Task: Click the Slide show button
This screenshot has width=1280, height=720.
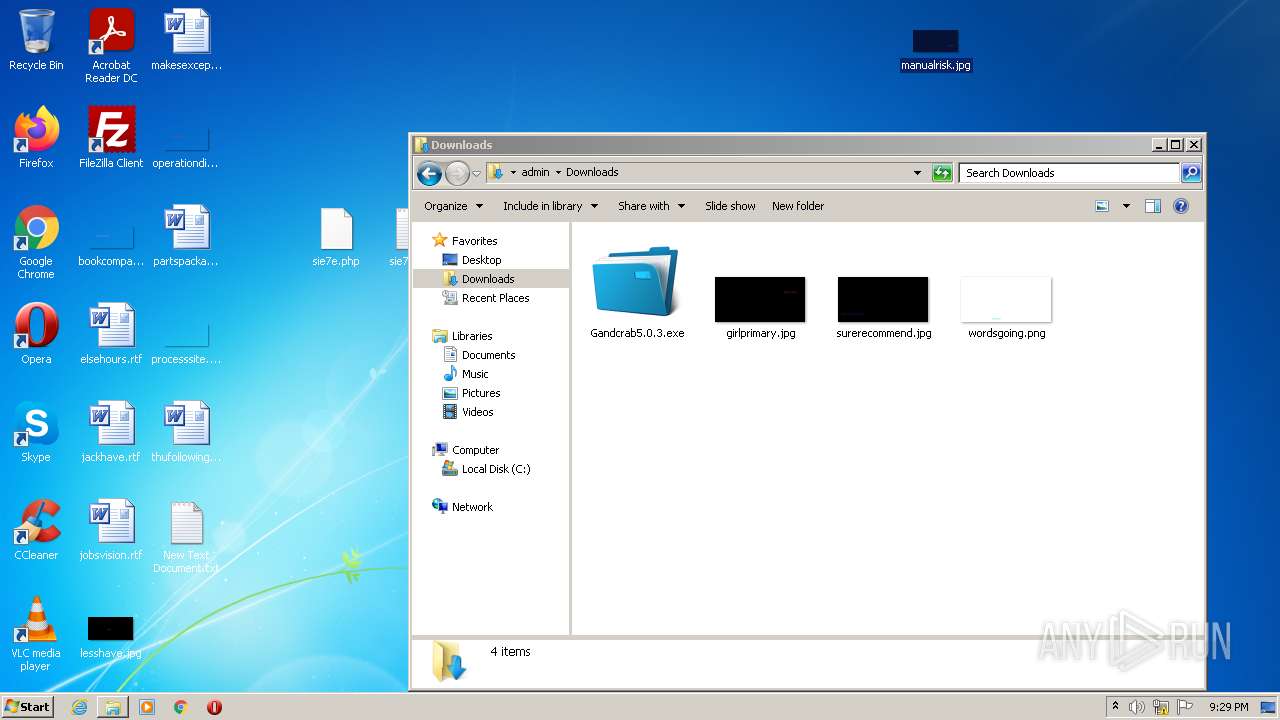Action: click(x=730, y=206)
